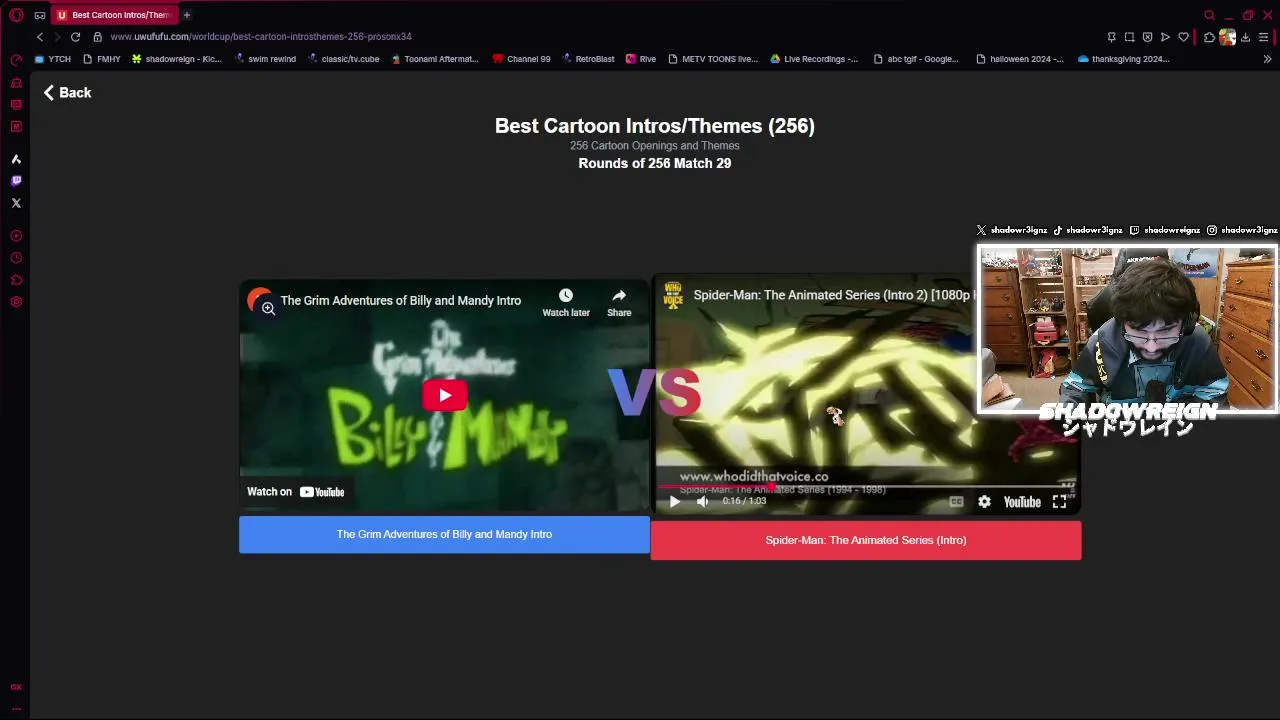Resume the Spider-Man video play button
Screen dimensions: 1280x720
click(674, 502)
